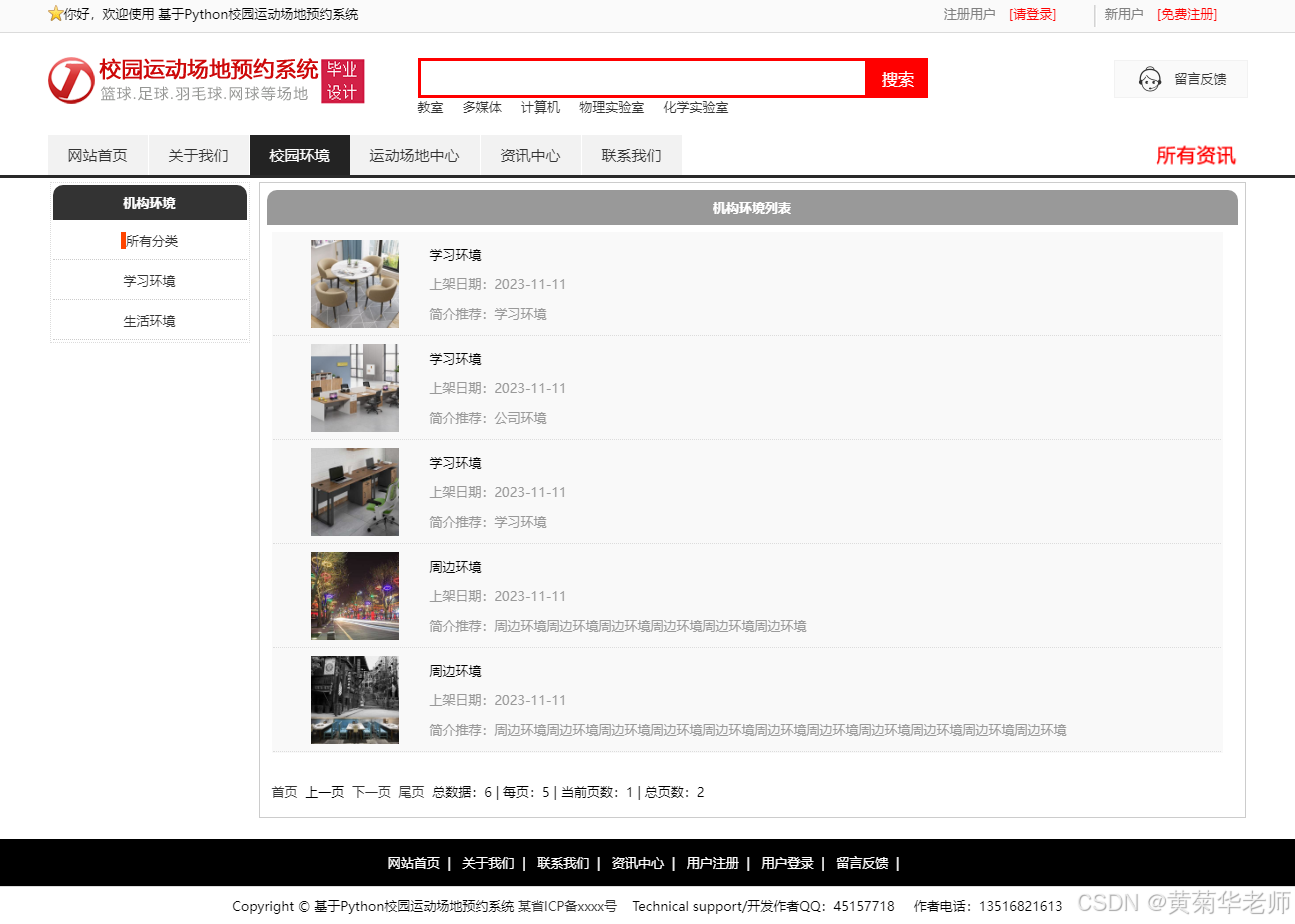The height and width of the screenshot is (924, 1295).
Task: Select 生活环境 category in sidebar
Action: click(149, 320)
